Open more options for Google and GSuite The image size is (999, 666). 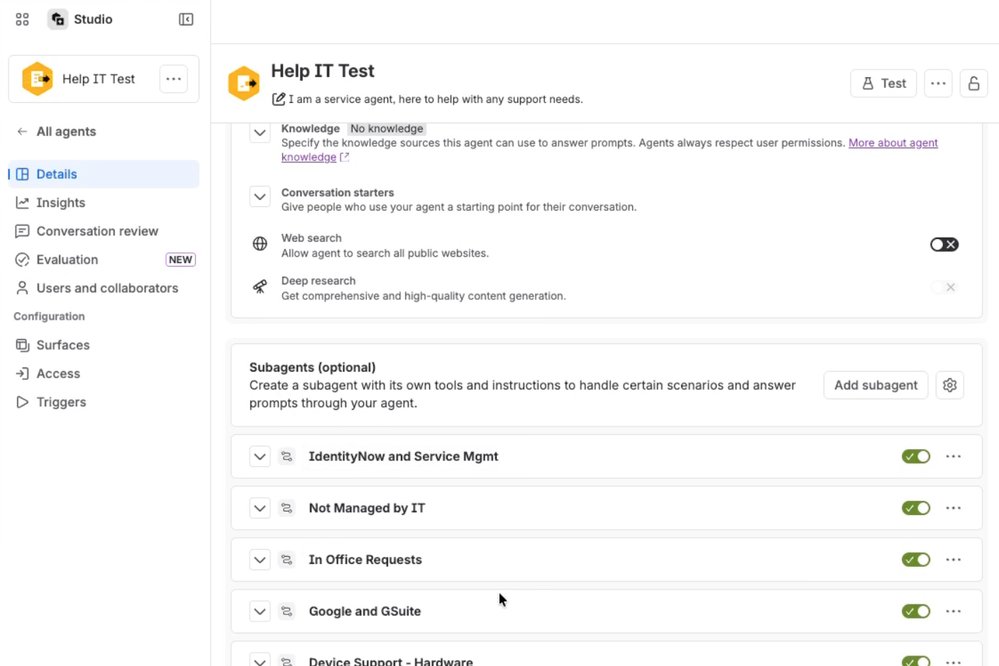point(953,611)
